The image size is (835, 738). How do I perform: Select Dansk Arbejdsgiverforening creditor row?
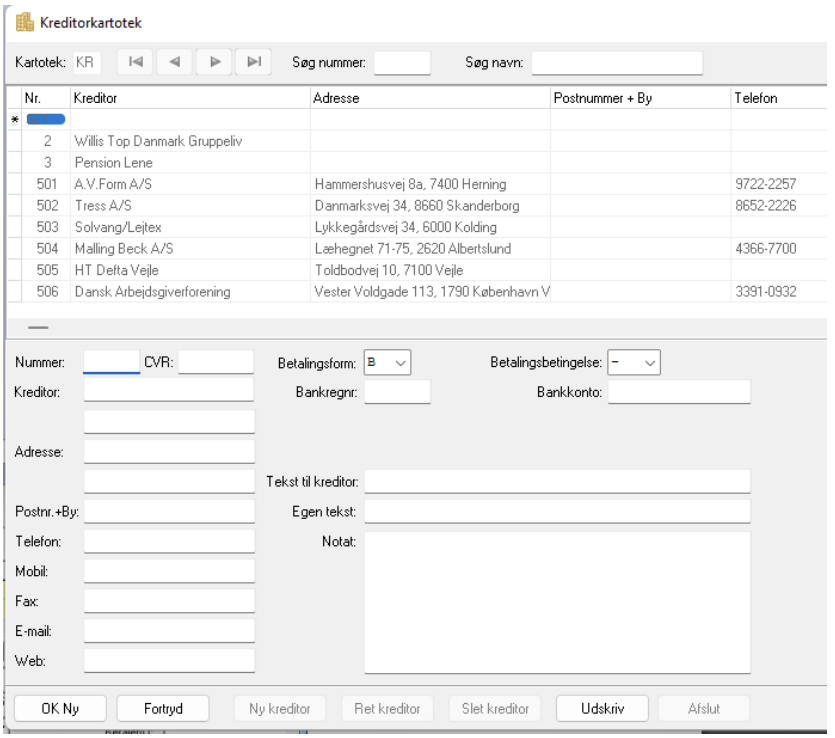click(418, 292)
